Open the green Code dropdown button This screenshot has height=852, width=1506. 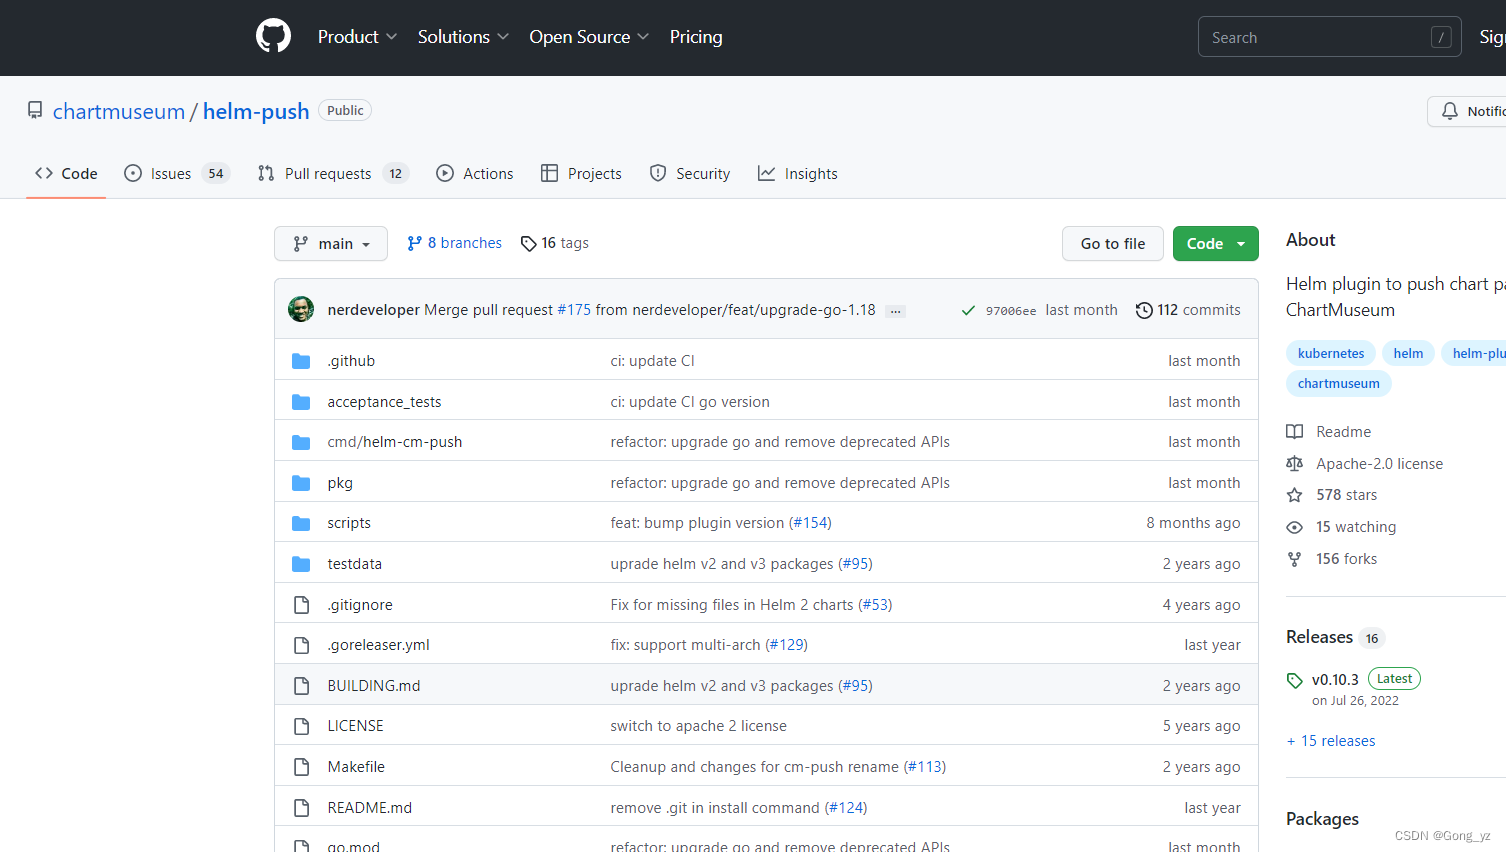[1215, 244]
